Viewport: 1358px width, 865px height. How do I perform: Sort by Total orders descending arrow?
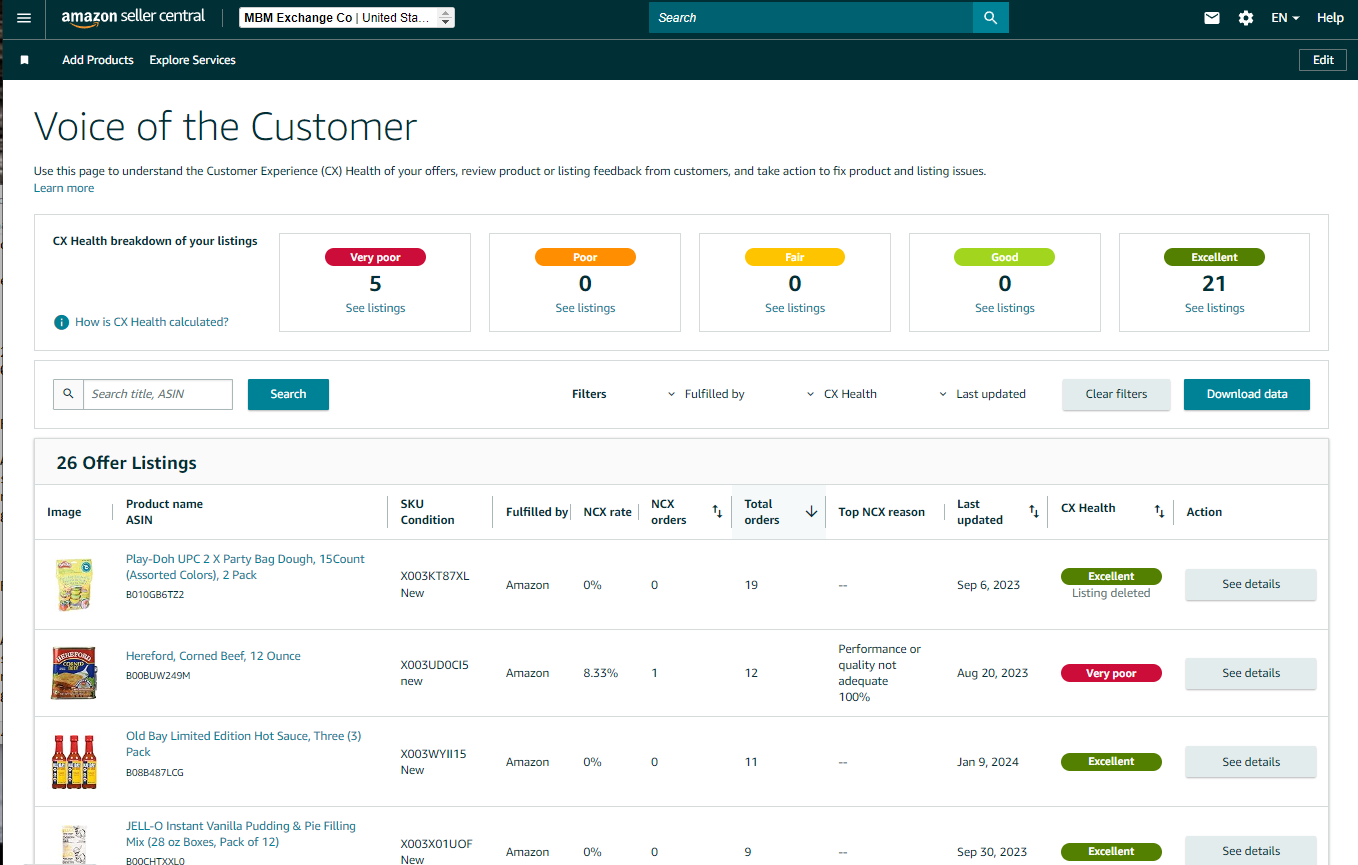pos(811,512)
